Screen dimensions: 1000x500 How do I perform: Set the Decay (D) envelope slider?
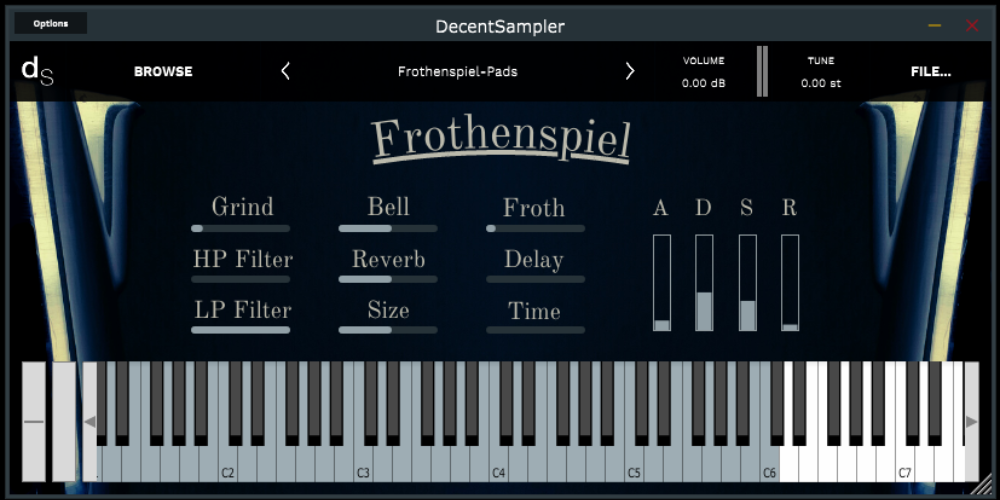pos(704,283)
